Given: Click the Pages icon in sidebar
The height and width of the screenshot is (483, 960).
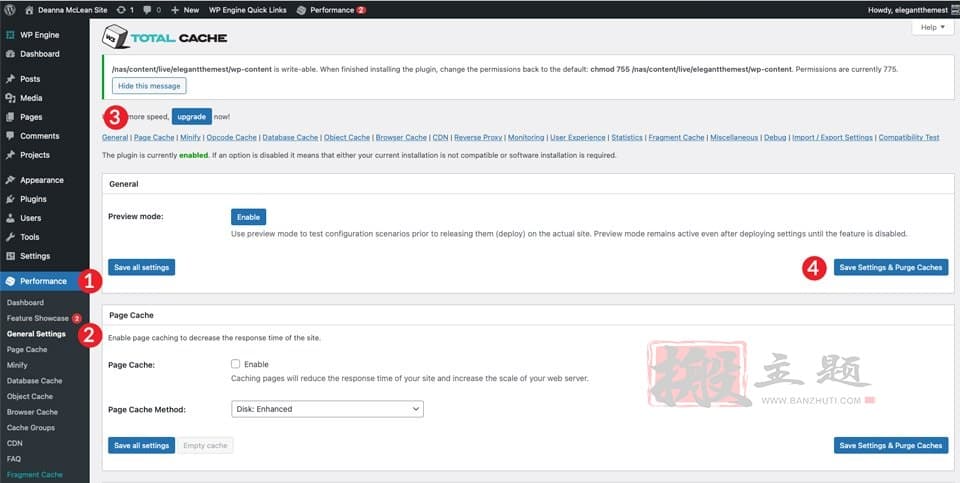Looking at the screenshot, I should (x=10, y=117).
